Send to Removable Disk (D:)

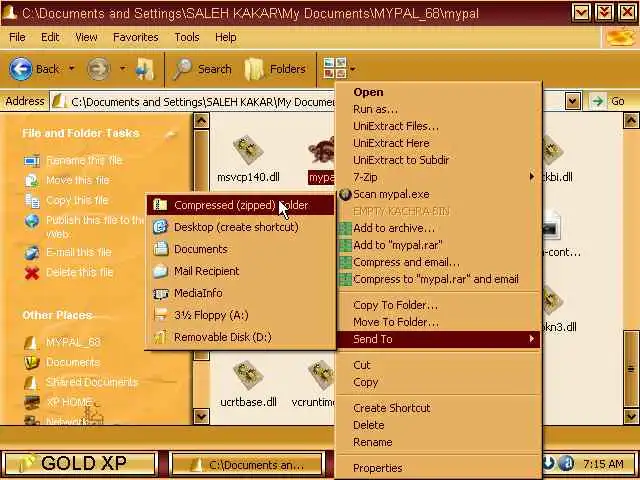tap(241, 337)
